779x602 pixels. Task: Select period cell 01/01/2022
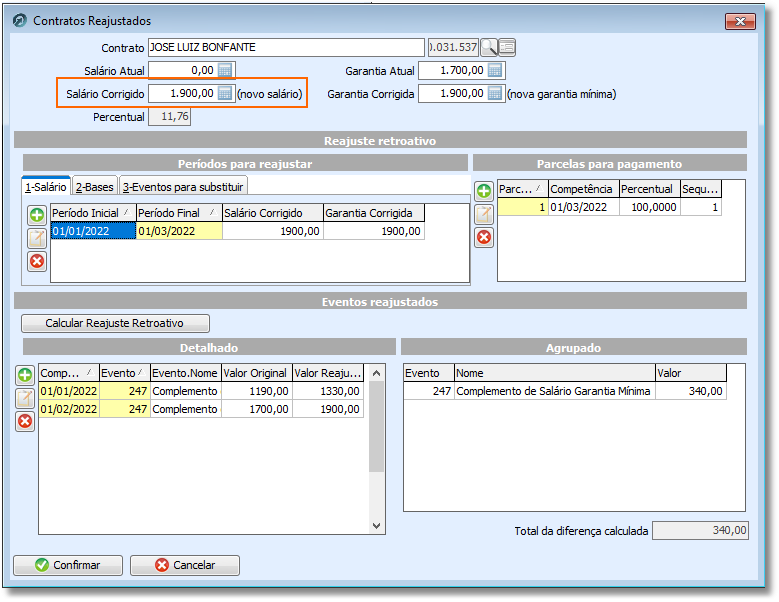pos(93,231)
